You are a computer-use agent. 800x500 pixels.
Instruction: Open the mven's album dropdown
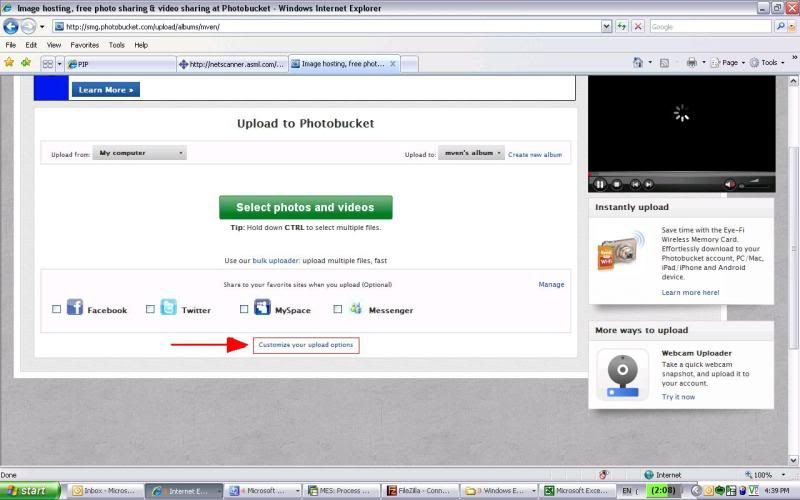coord(471,153)
